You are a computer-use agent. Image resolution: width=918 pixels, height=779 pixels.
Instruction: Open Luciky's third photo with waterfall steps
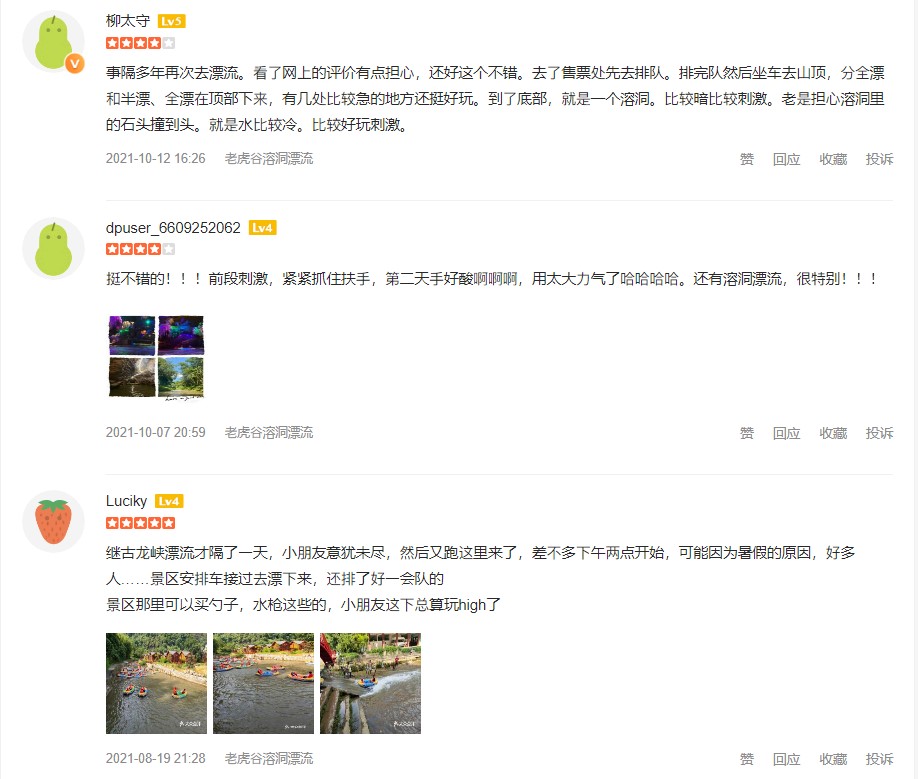[x=371, y=683]
